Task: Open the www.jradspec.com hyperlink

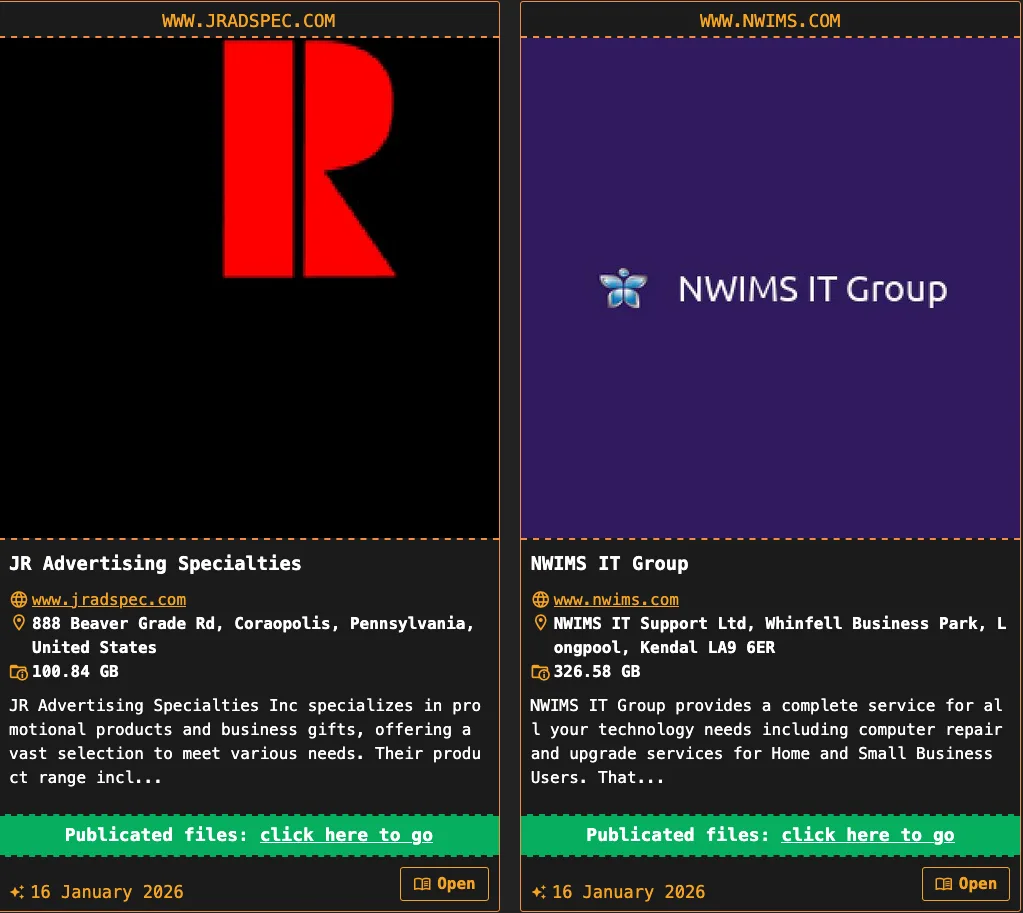Action: 109,599
